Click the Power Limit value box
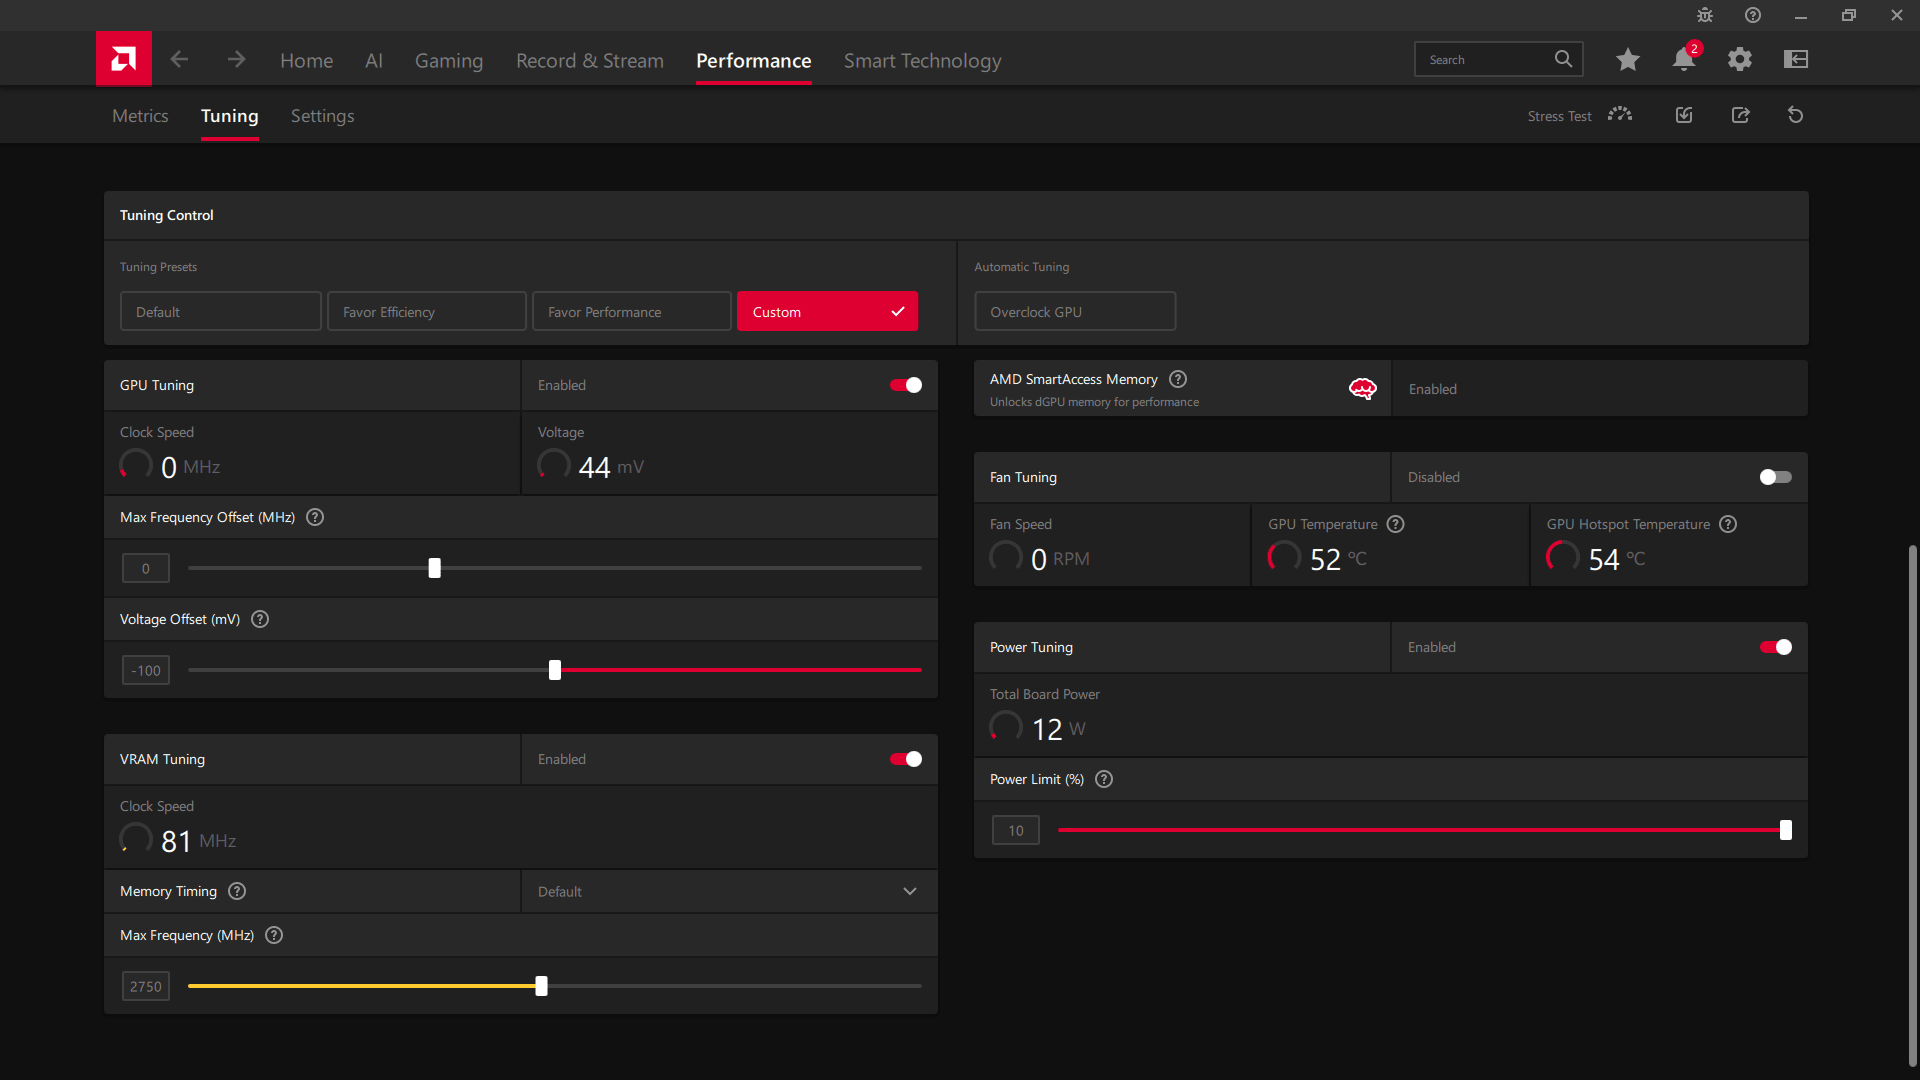The width and height of the screenshot is (1920, 1080). 1016,830
